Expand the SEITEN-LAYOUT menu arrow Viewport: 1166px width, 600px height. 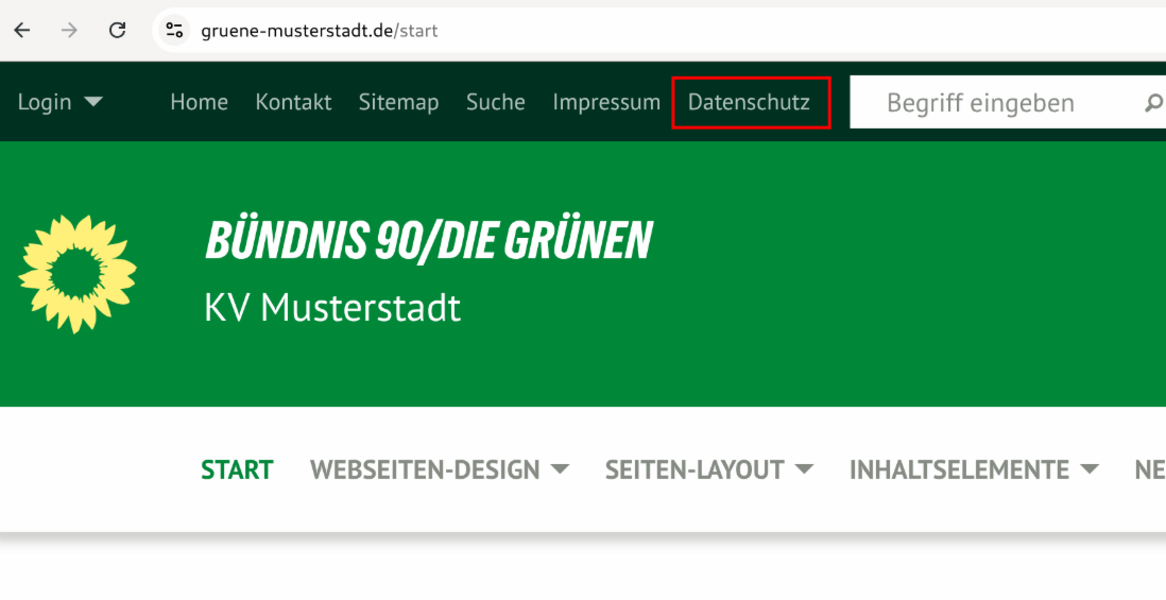click(x=804, y=469)
